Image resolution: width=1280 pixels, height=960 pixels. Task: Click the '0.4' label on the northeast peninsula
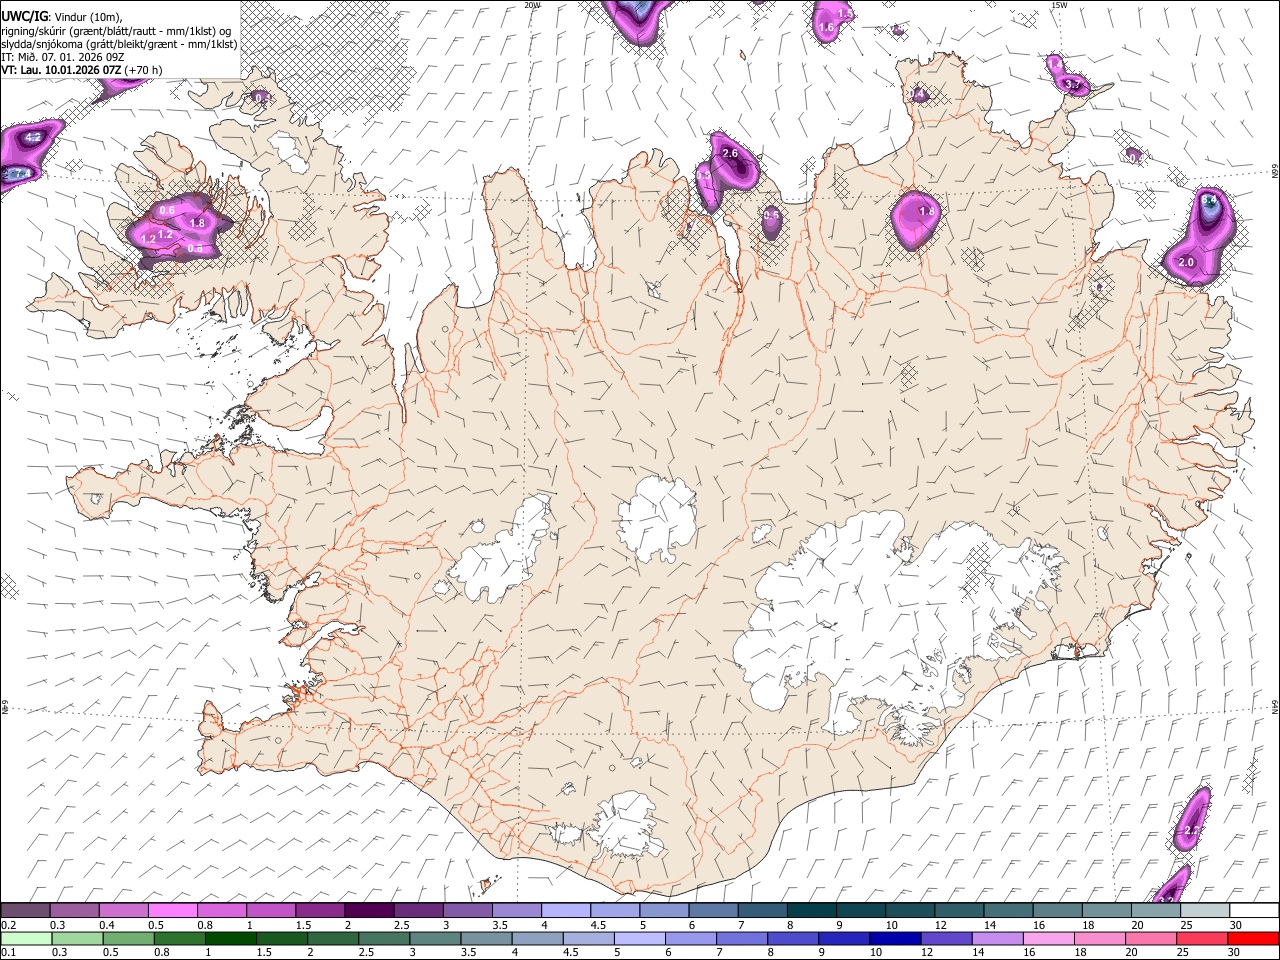tap(918, 95)
